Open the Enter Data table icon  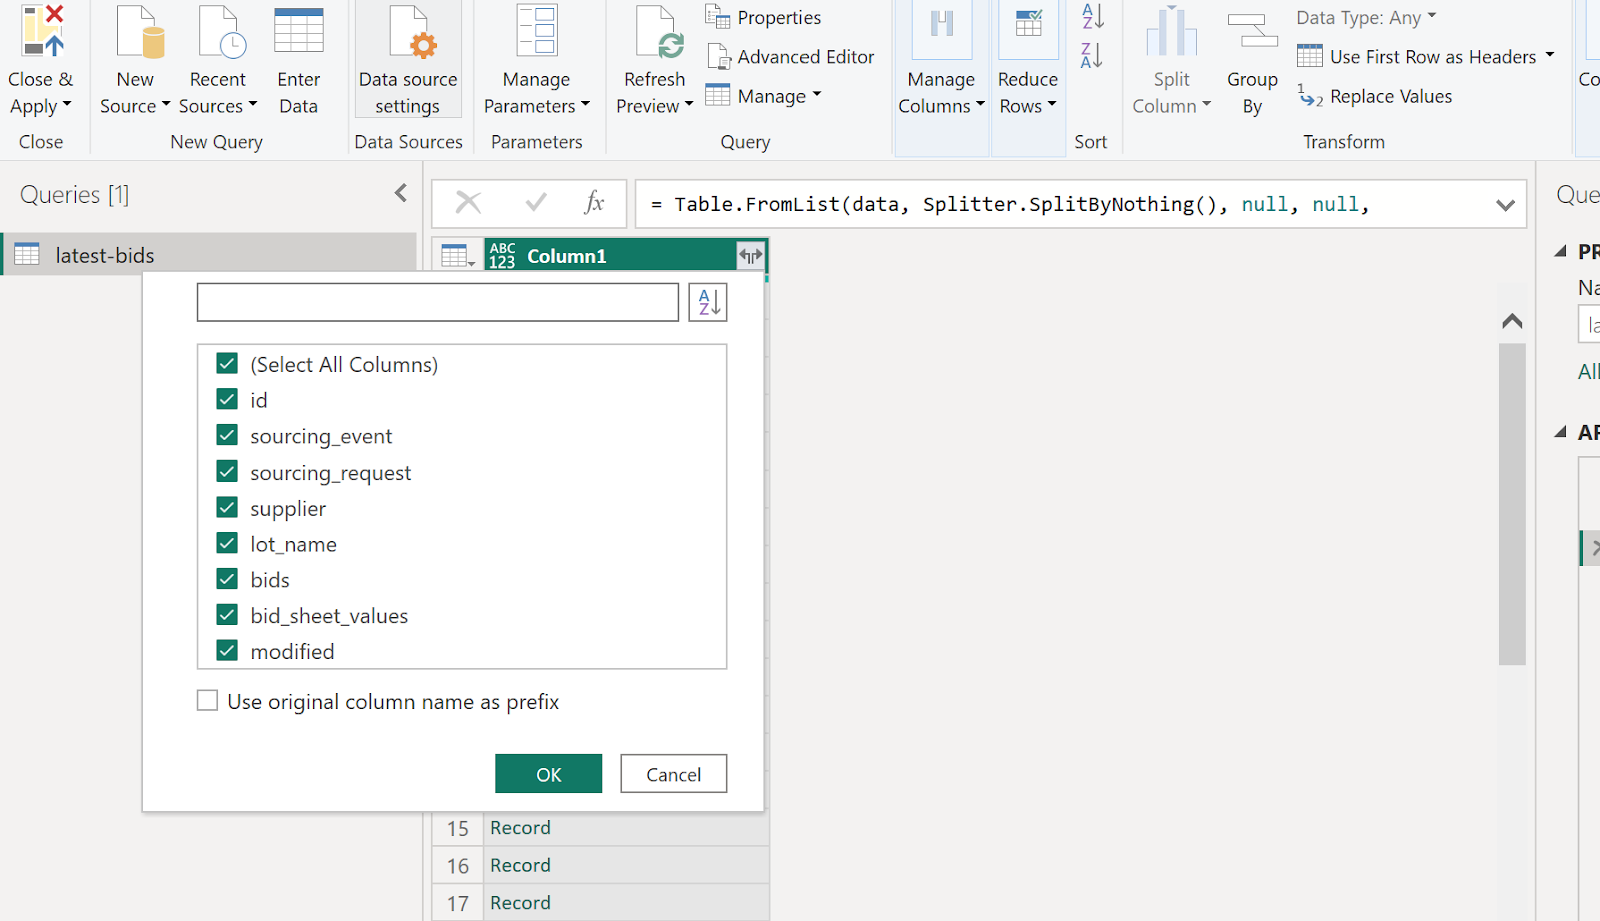pyautogui.click(x=298, y=31)
